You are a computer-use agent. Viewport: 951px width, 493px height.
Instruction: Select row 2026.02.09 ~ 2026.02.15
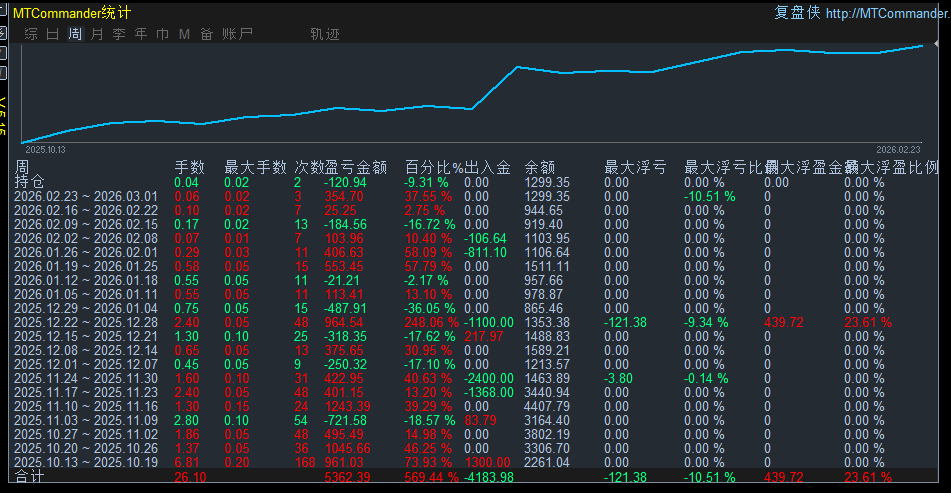pos(86,224)
